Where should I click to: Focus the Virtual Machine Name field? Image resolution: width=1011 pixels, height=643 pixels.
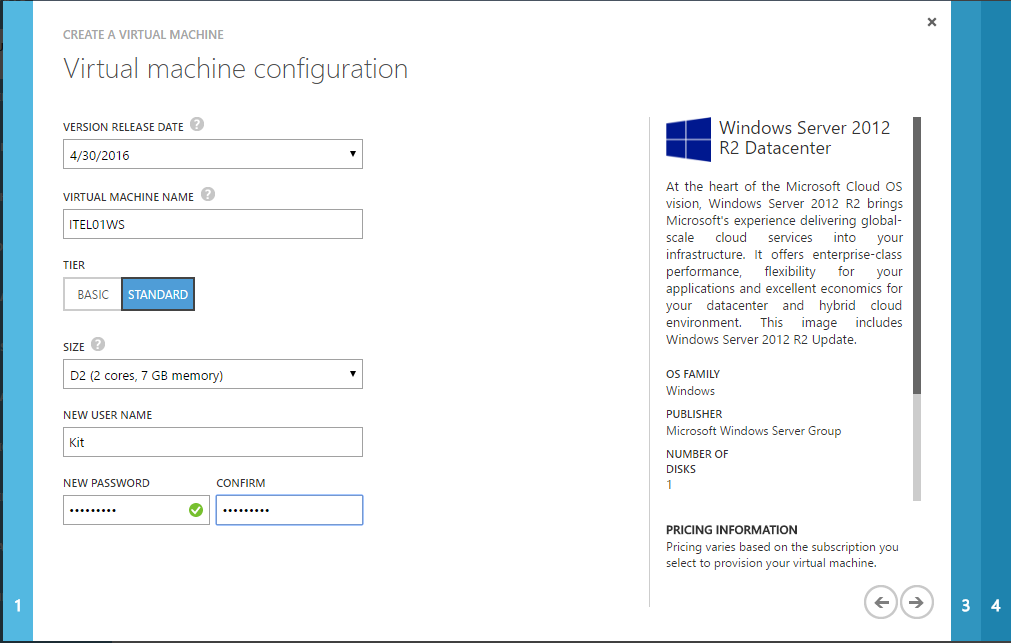(213, 224)
